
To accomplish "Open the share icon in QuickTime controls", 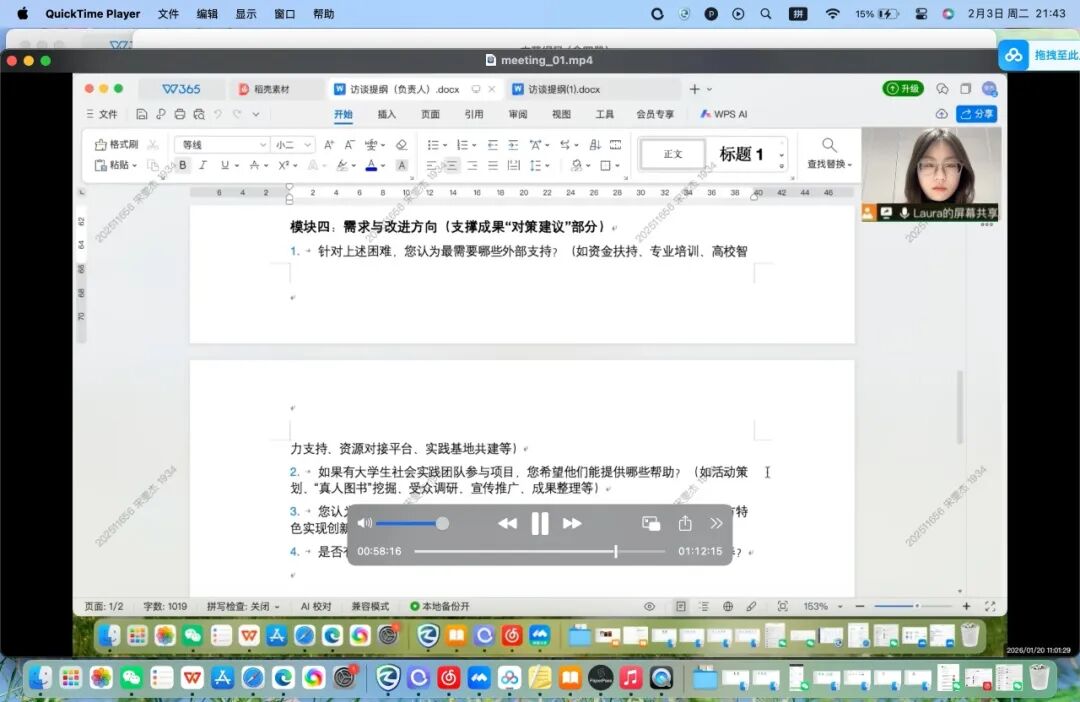I will [x=685, y=523].
